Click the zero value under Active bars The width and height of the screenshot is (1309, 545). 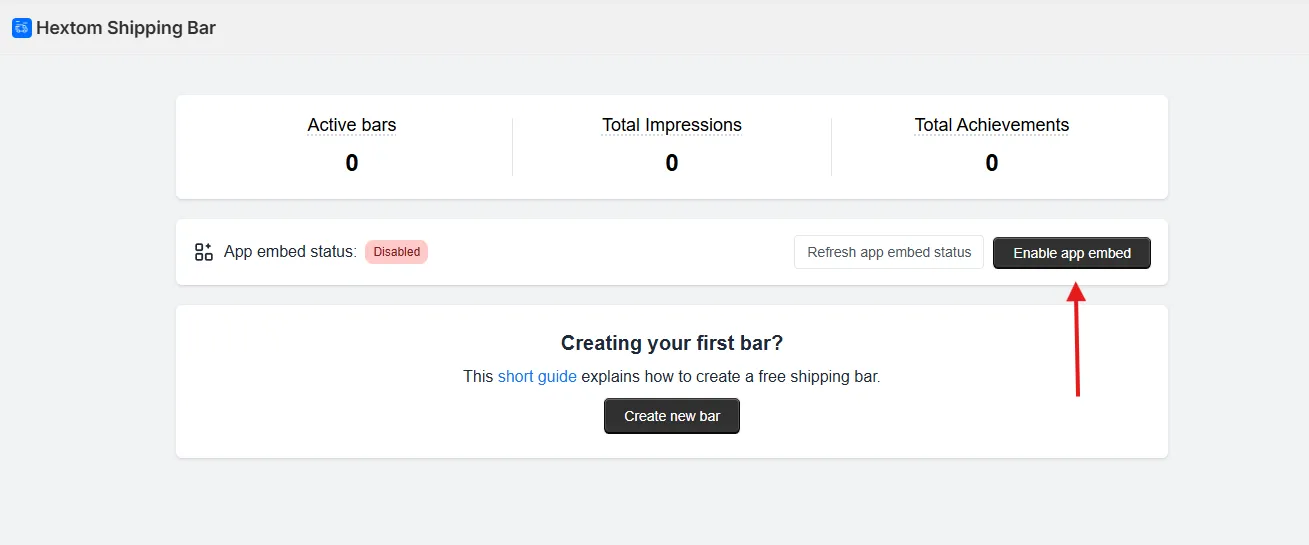coord(352,163)
